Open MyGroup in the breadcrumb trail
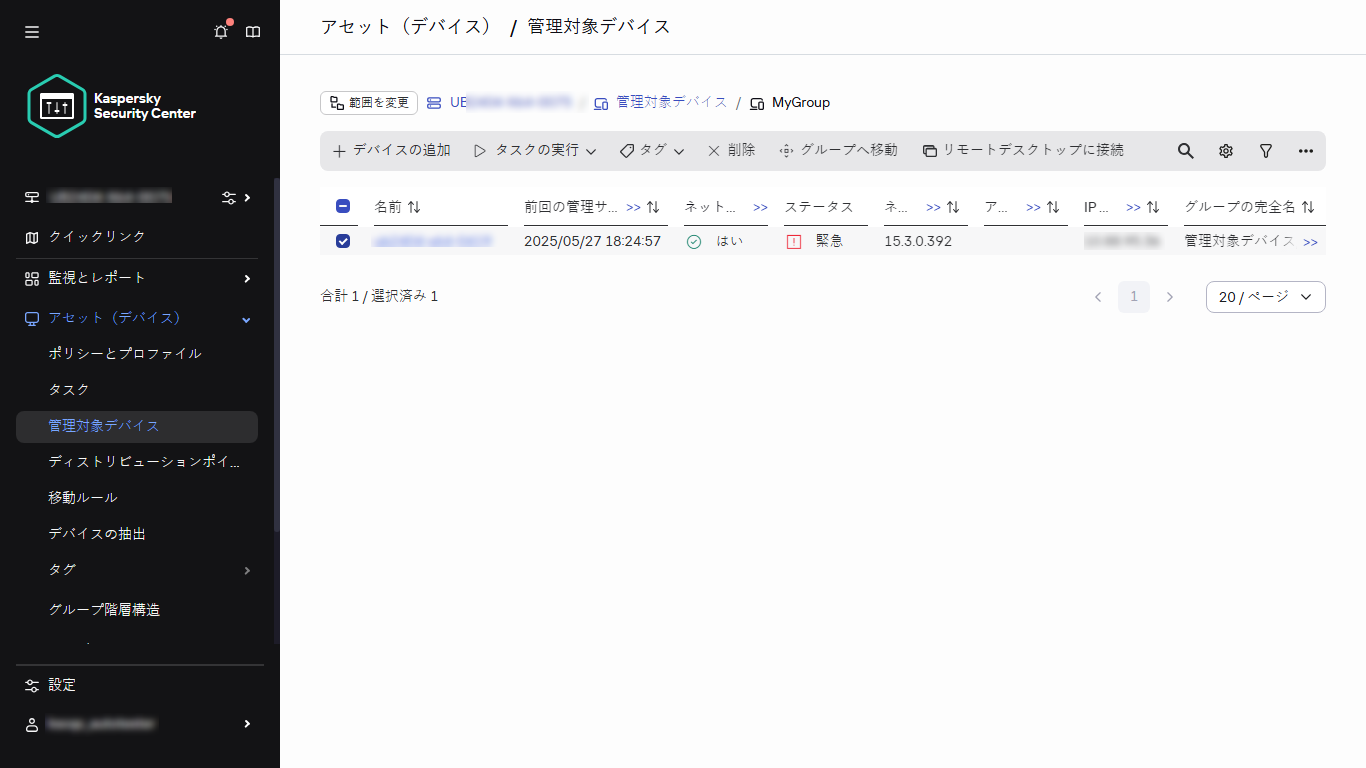This screenshot has height=768, width=1366. (799, 102)
